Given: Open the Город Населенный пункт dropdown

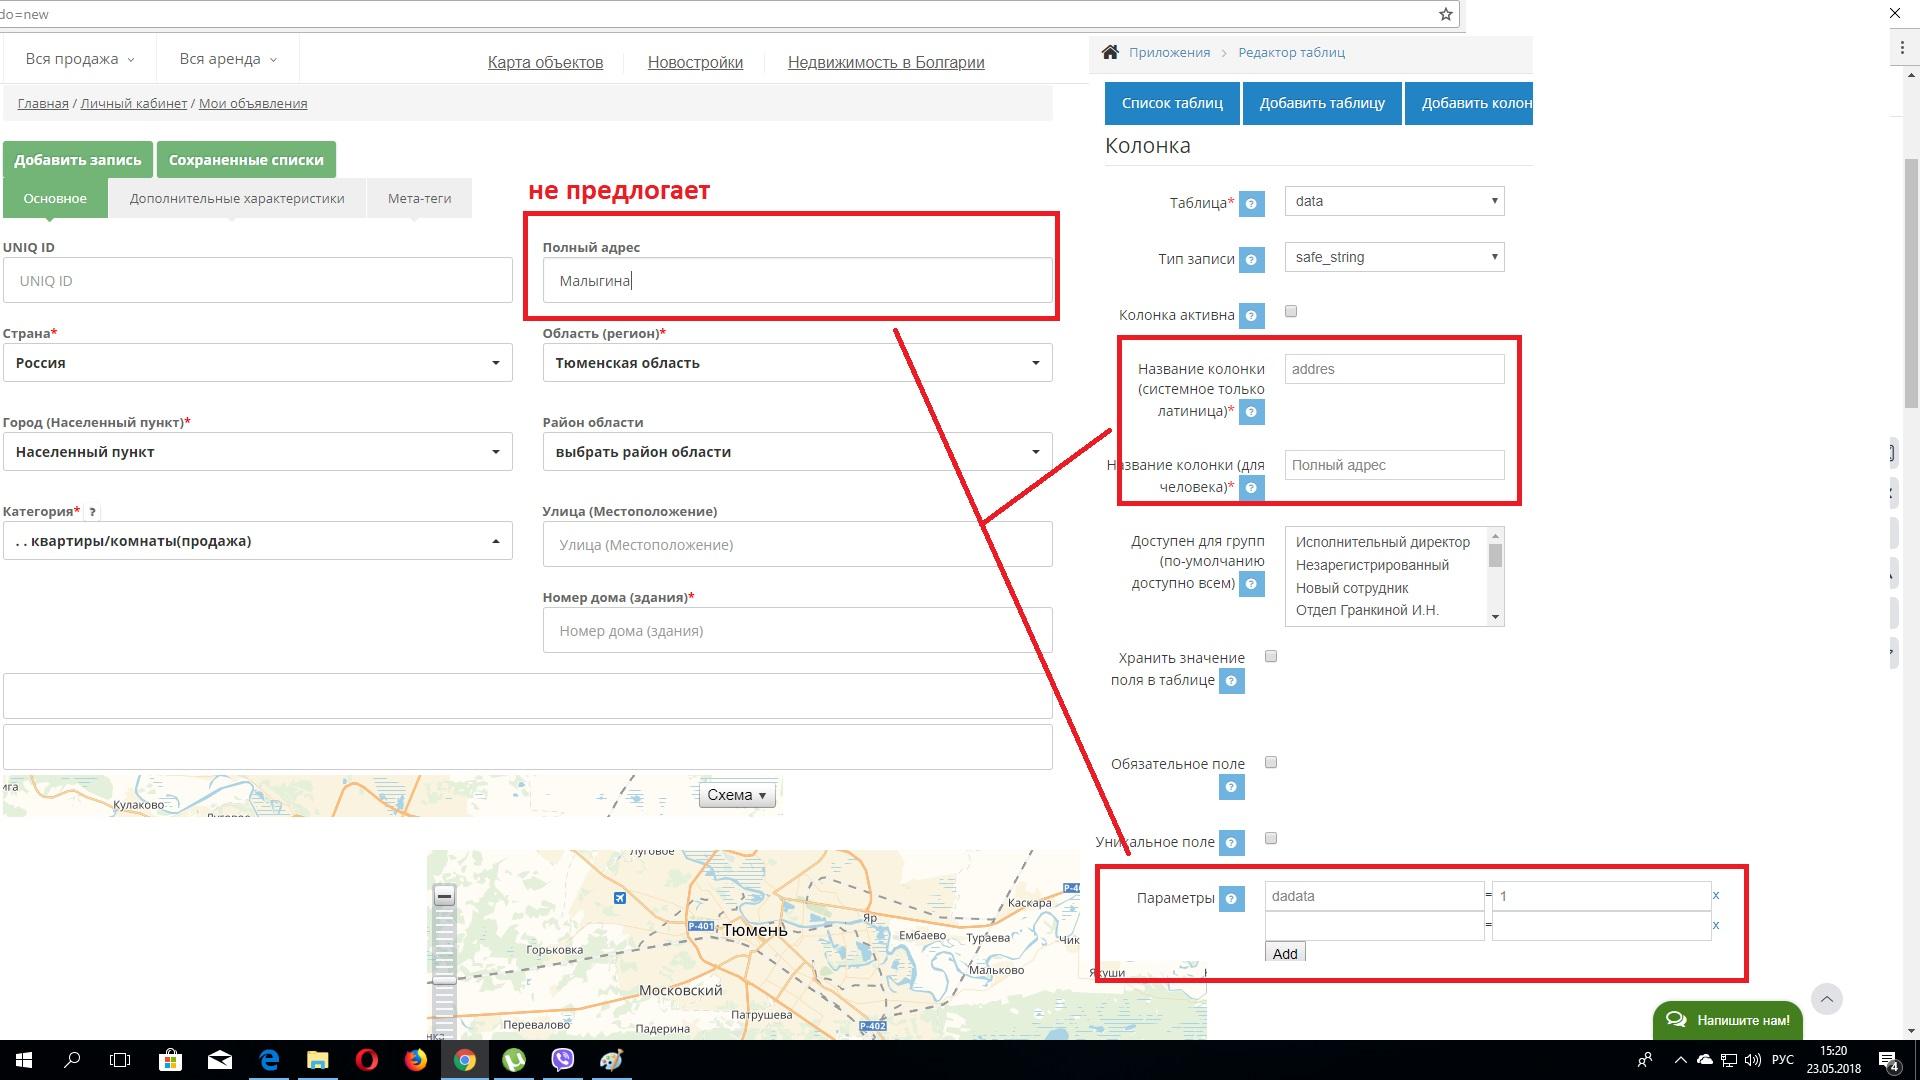Looking at the screenshot, I should coord(258,452).
